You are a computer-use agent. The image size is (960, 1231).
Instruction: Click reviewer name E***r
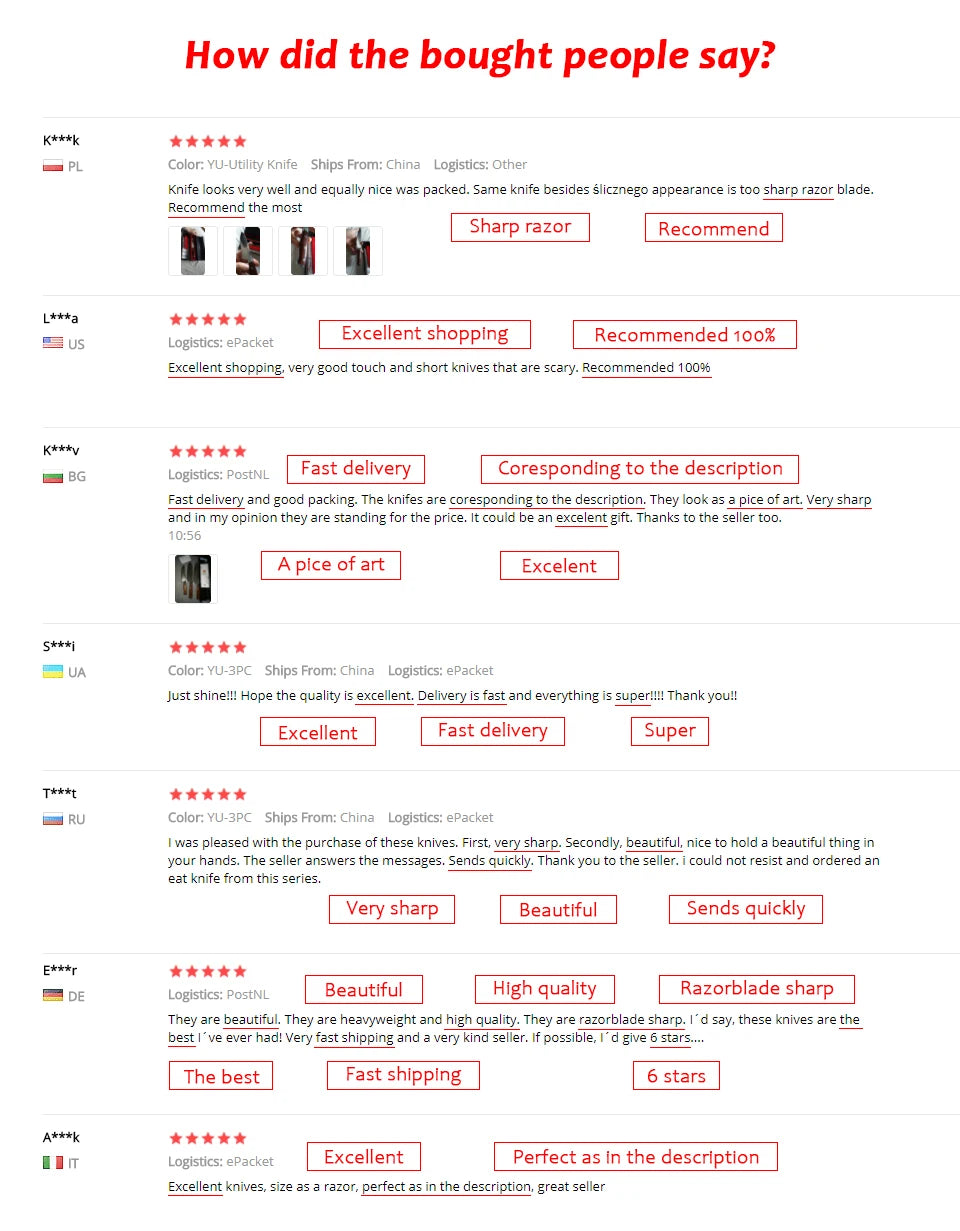pyautogui.click(x=60, y=970)
